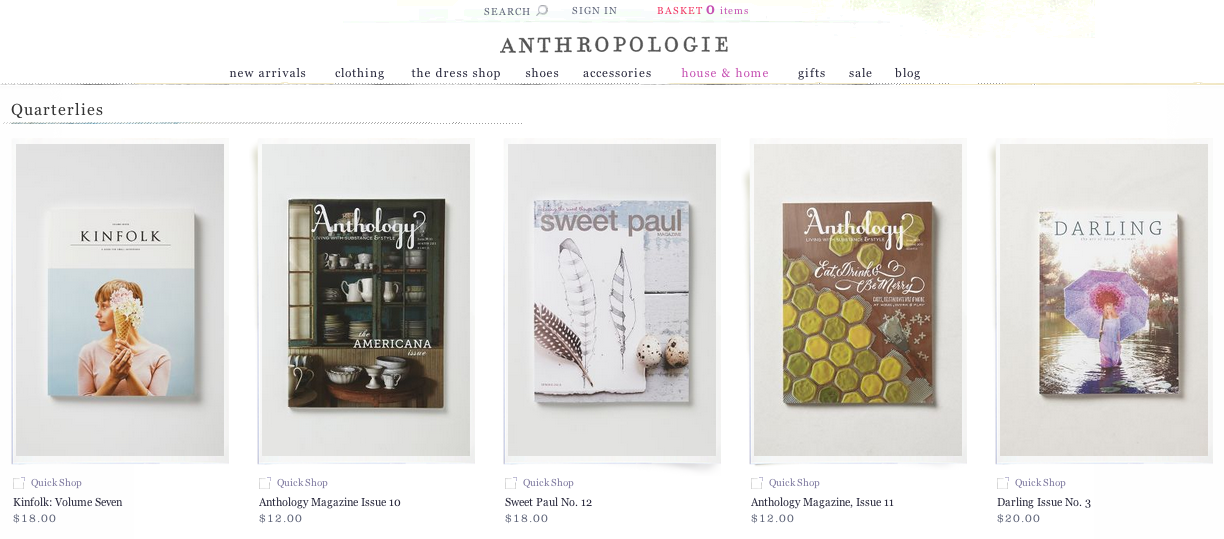Screen dimensions: 1224x539
Task: Open the accessories menu
Action: (617, 73)
